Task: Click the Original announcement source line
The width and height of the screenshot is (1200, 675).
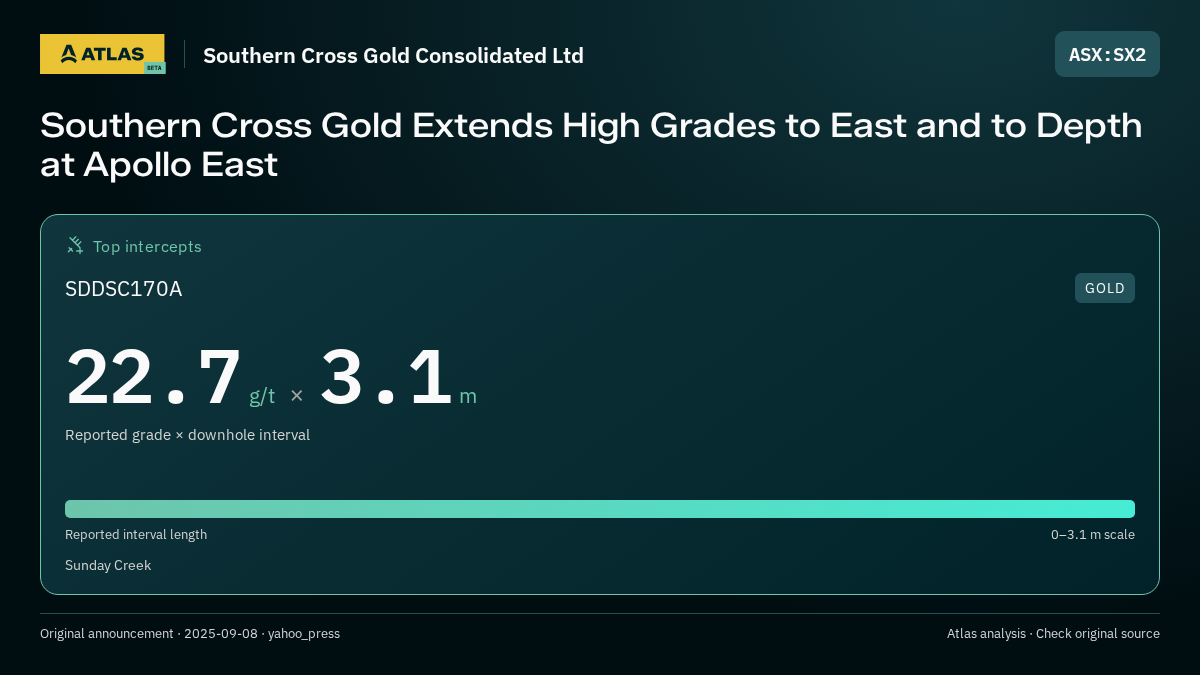Action: click(x=190, y=634)
